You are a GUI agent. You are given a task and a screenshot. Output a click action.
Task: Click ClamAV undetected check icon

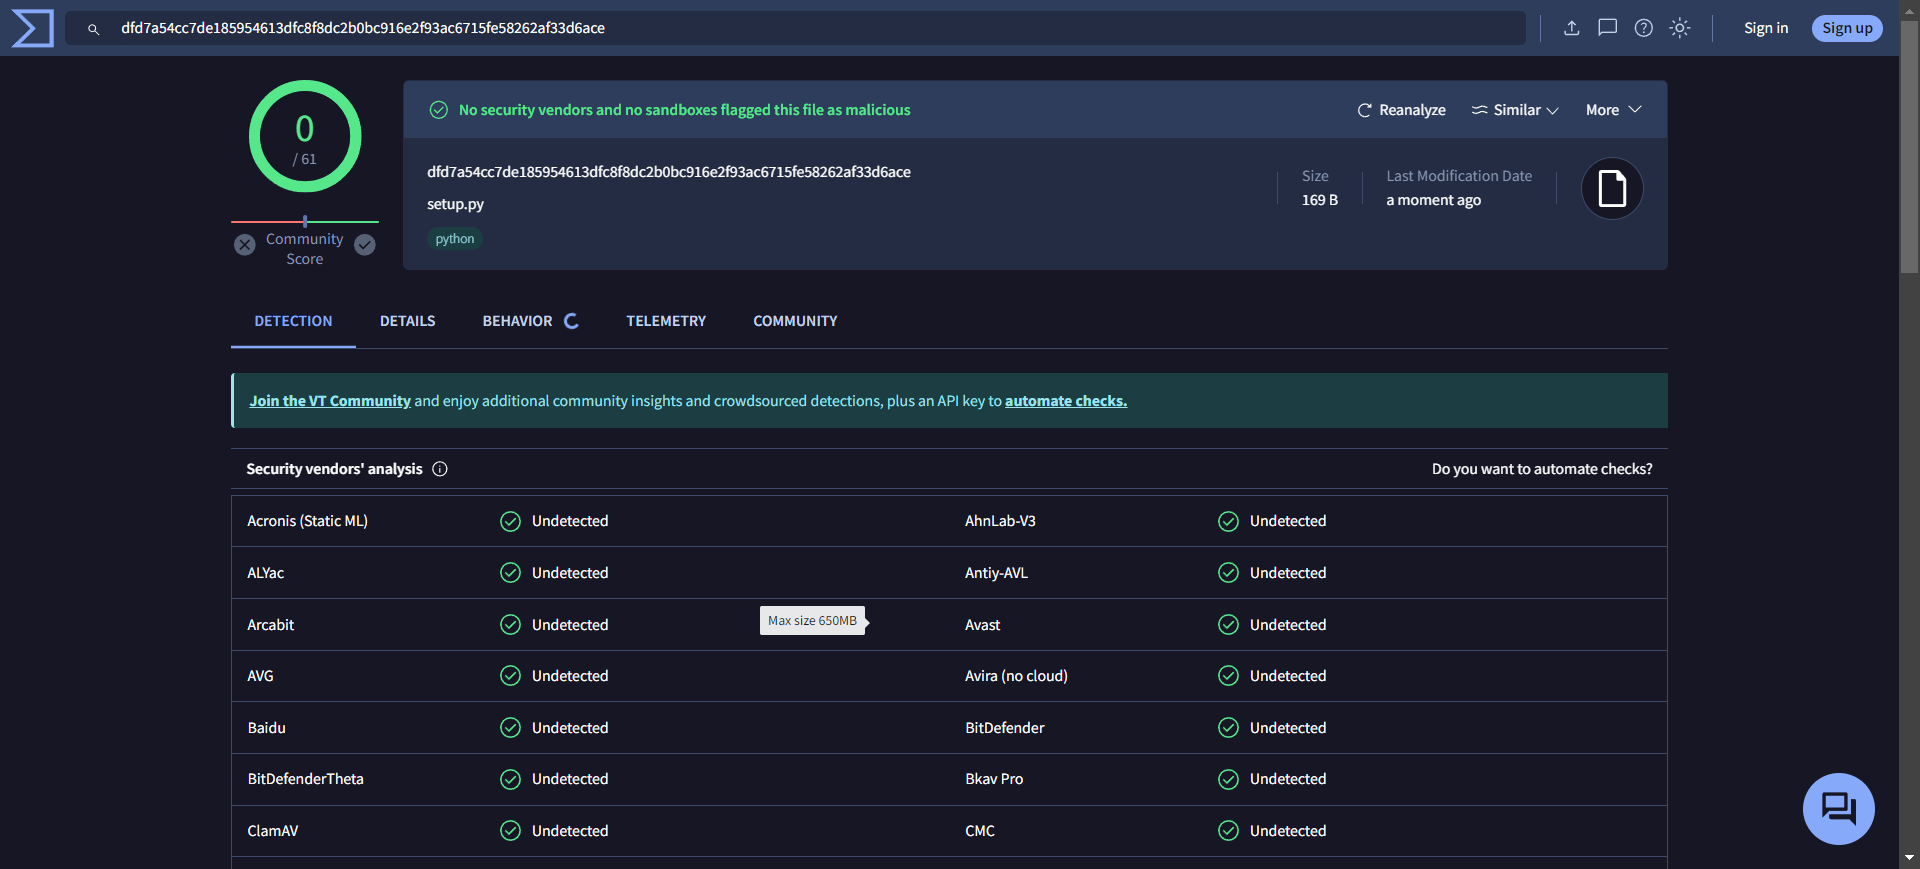coord(511,831)
